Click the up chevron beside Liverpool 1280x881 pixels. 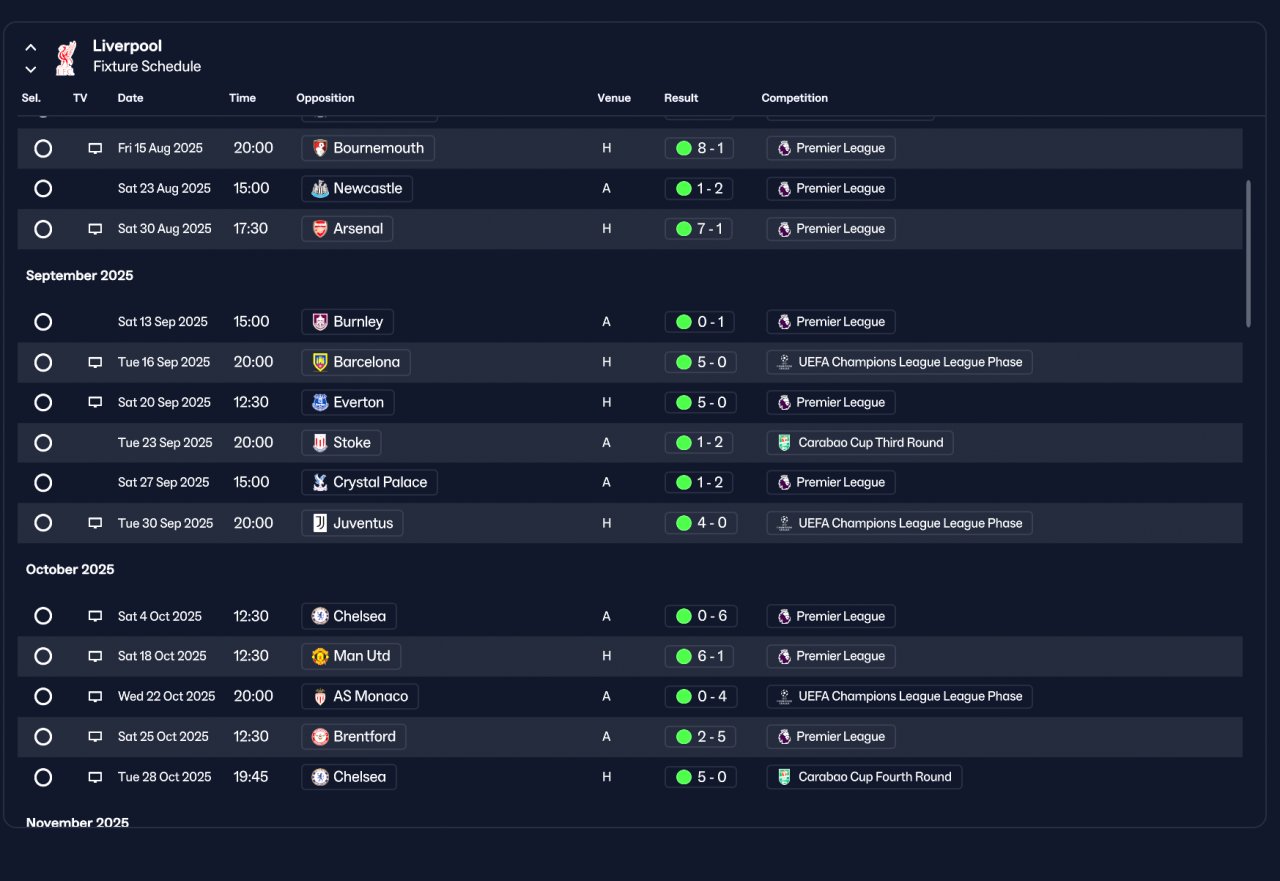(x=31, y=47)
